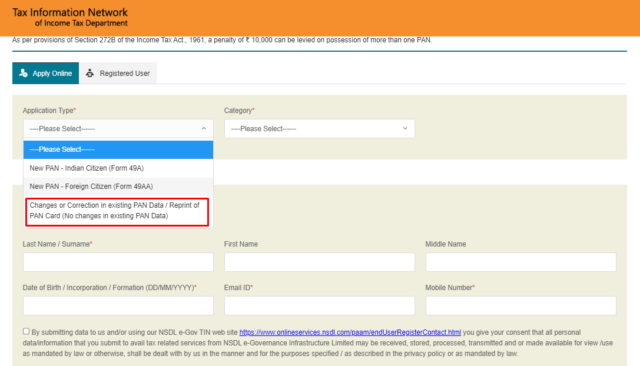Click the Last Name / Surname field
Image resolution: width=640 pixels, height=366 pixels.
118,262
